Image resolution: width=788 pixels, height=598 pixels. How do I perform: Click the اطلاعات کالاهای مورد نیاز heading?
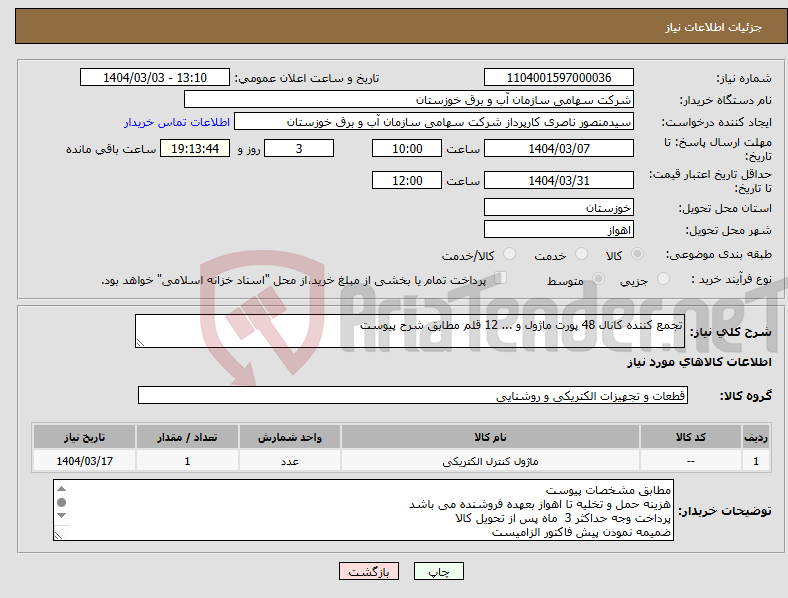tap(699, 362)
